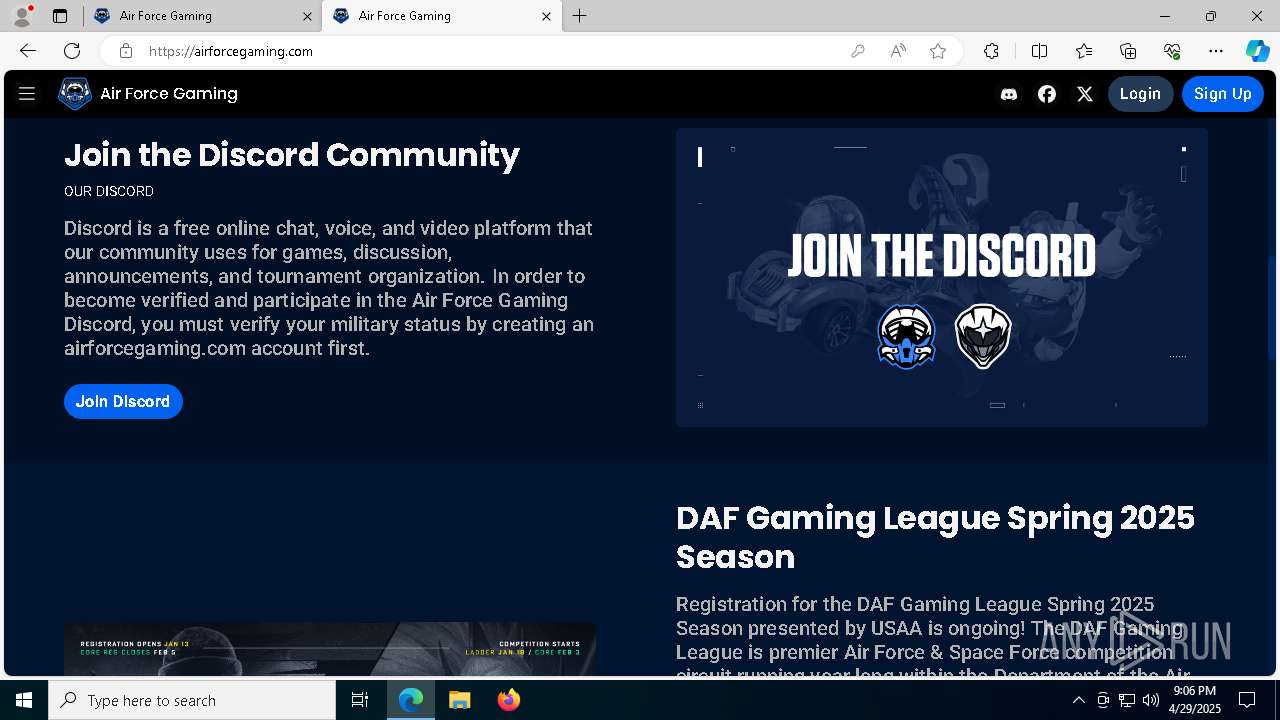Image resolution: width=1280 pixels, height=720 pixels.
Task: Refresh the page
Action: tap(72, 51)
